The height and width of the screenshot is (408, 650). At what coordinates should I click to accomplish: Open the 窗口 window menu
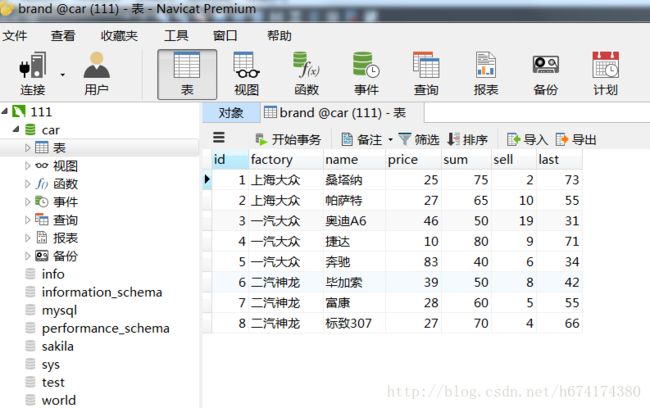225,36
